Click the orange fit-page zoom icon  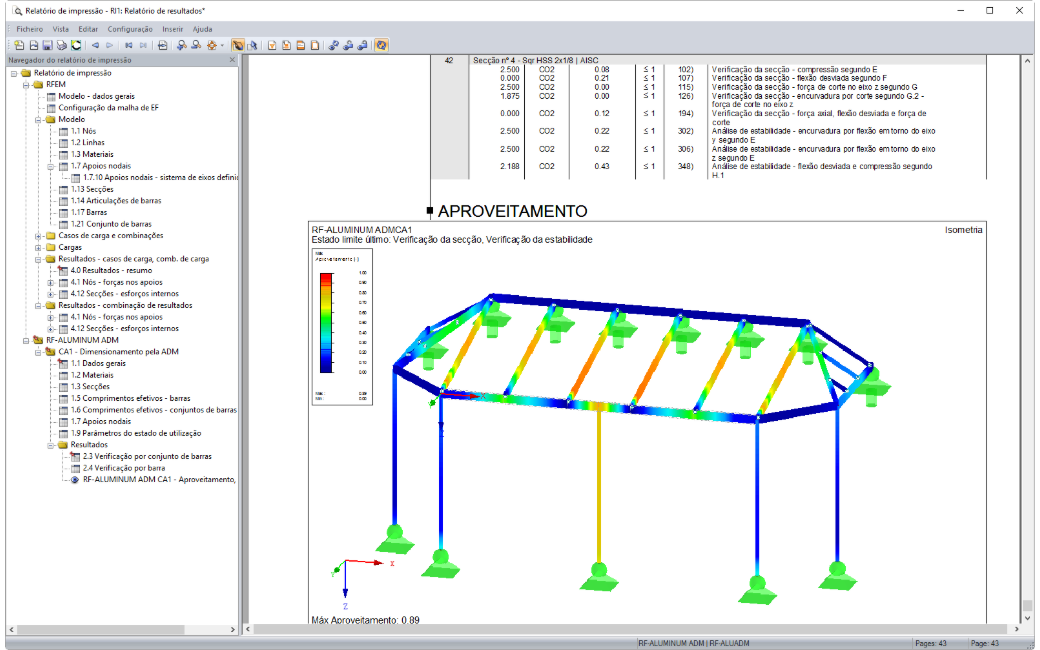(x=212, y=45)
